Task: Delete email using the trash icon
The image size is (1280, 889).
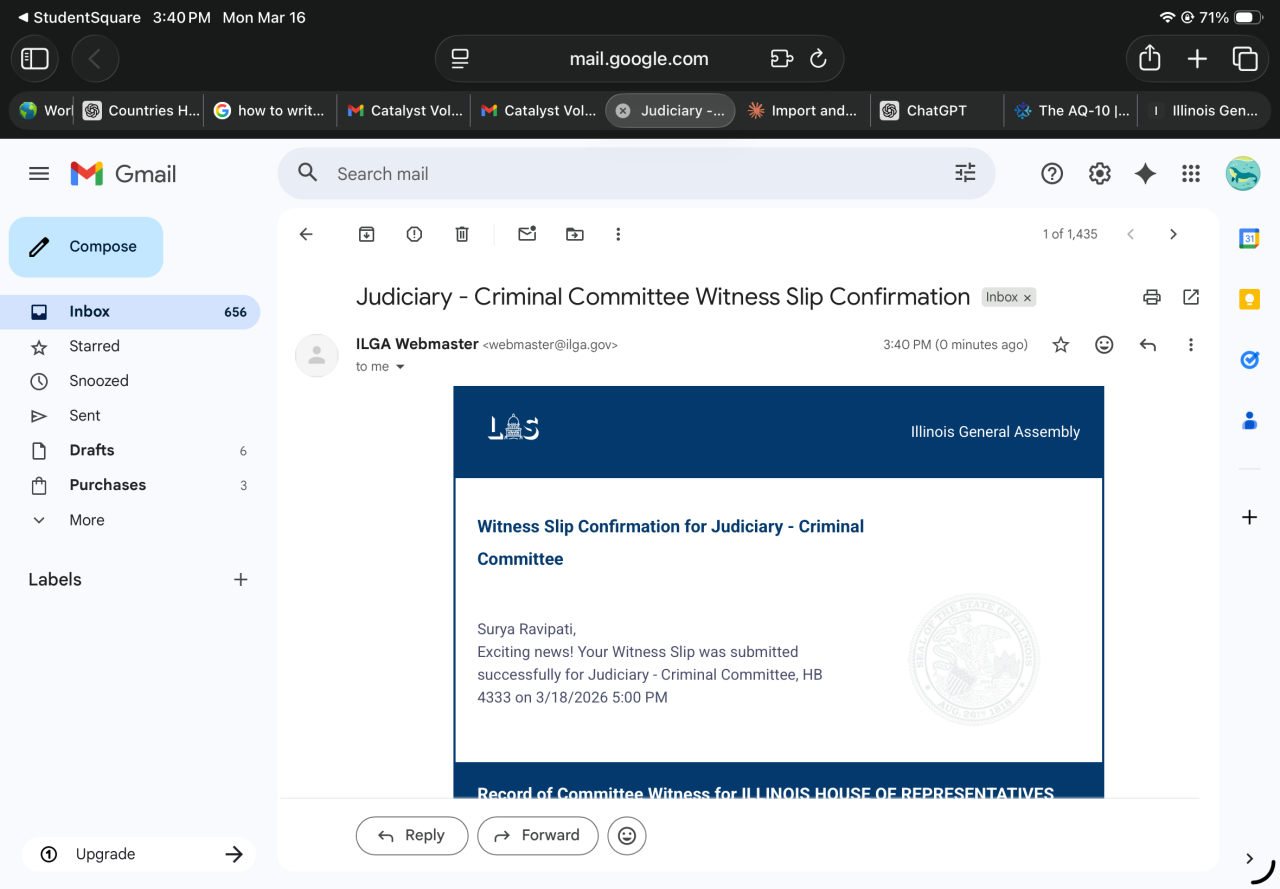Action: [462, 234]
